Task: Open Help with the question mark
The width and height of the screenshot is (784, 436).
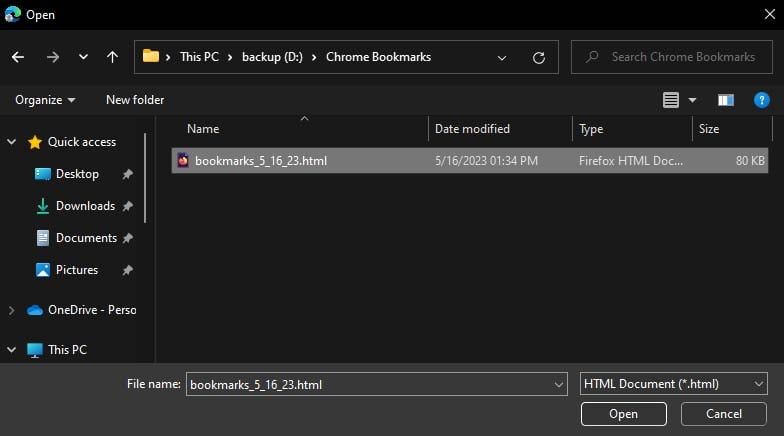Action: pyautogui.click(x=762, y=100)
